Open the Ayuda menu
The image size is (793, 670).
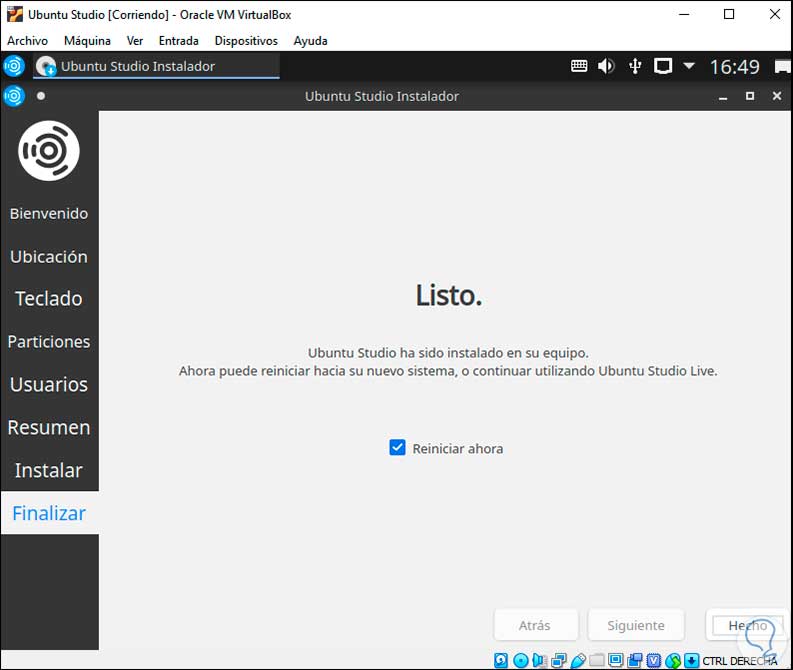pos(311,40)
